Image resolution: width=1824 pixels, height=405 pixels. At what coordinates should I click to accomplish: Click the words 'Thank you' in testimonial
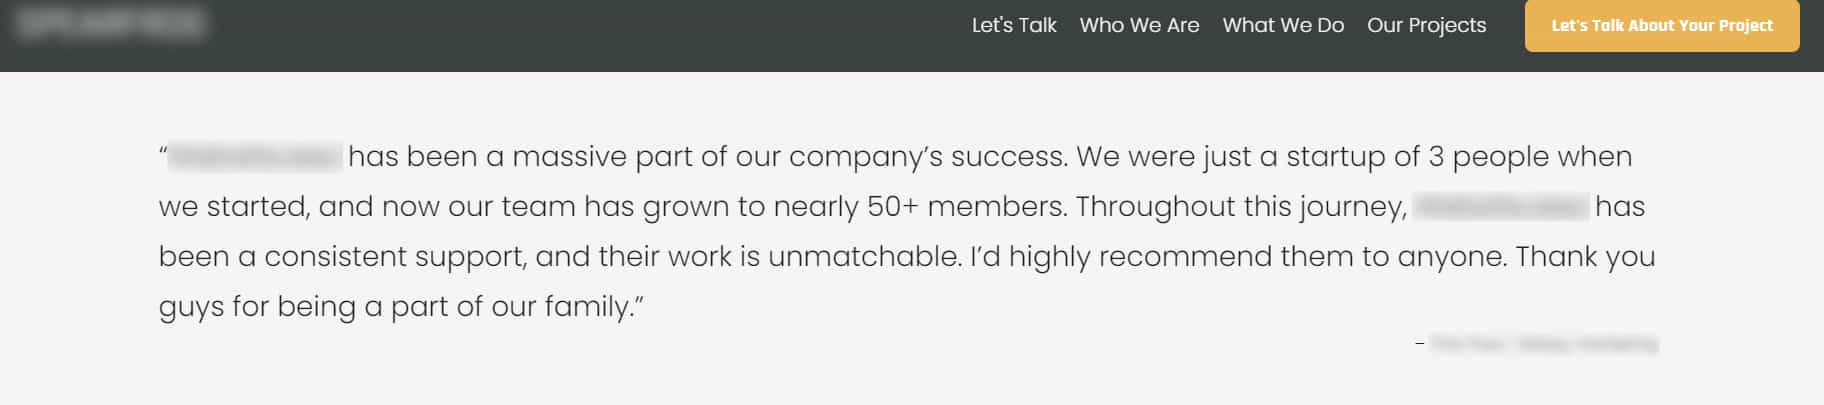(x=1585, y=257)
